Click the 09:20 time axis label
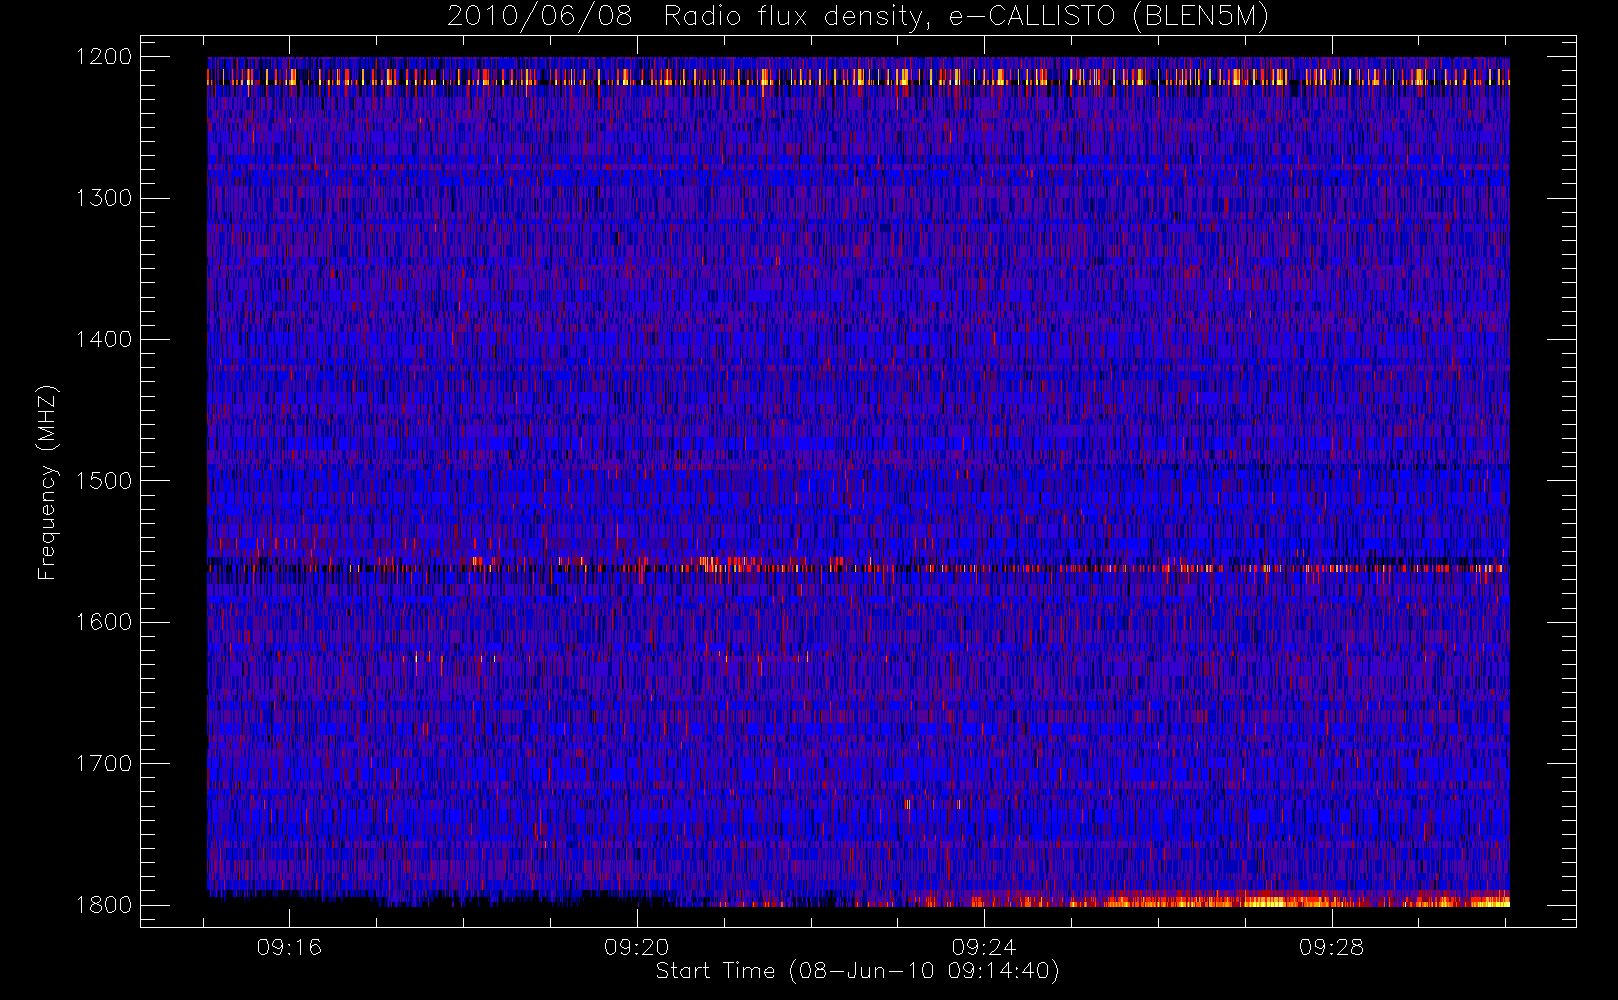 point(637,947)
